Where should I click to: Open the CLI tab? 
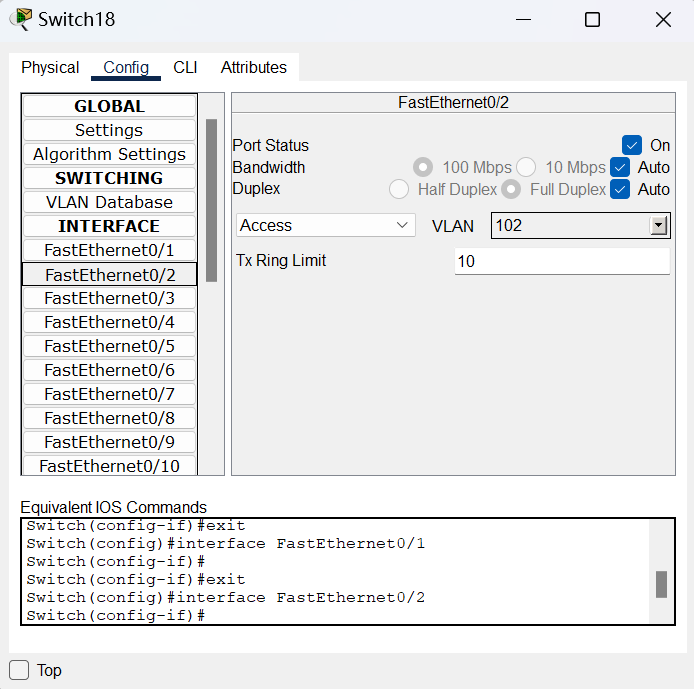click(185, 67)
